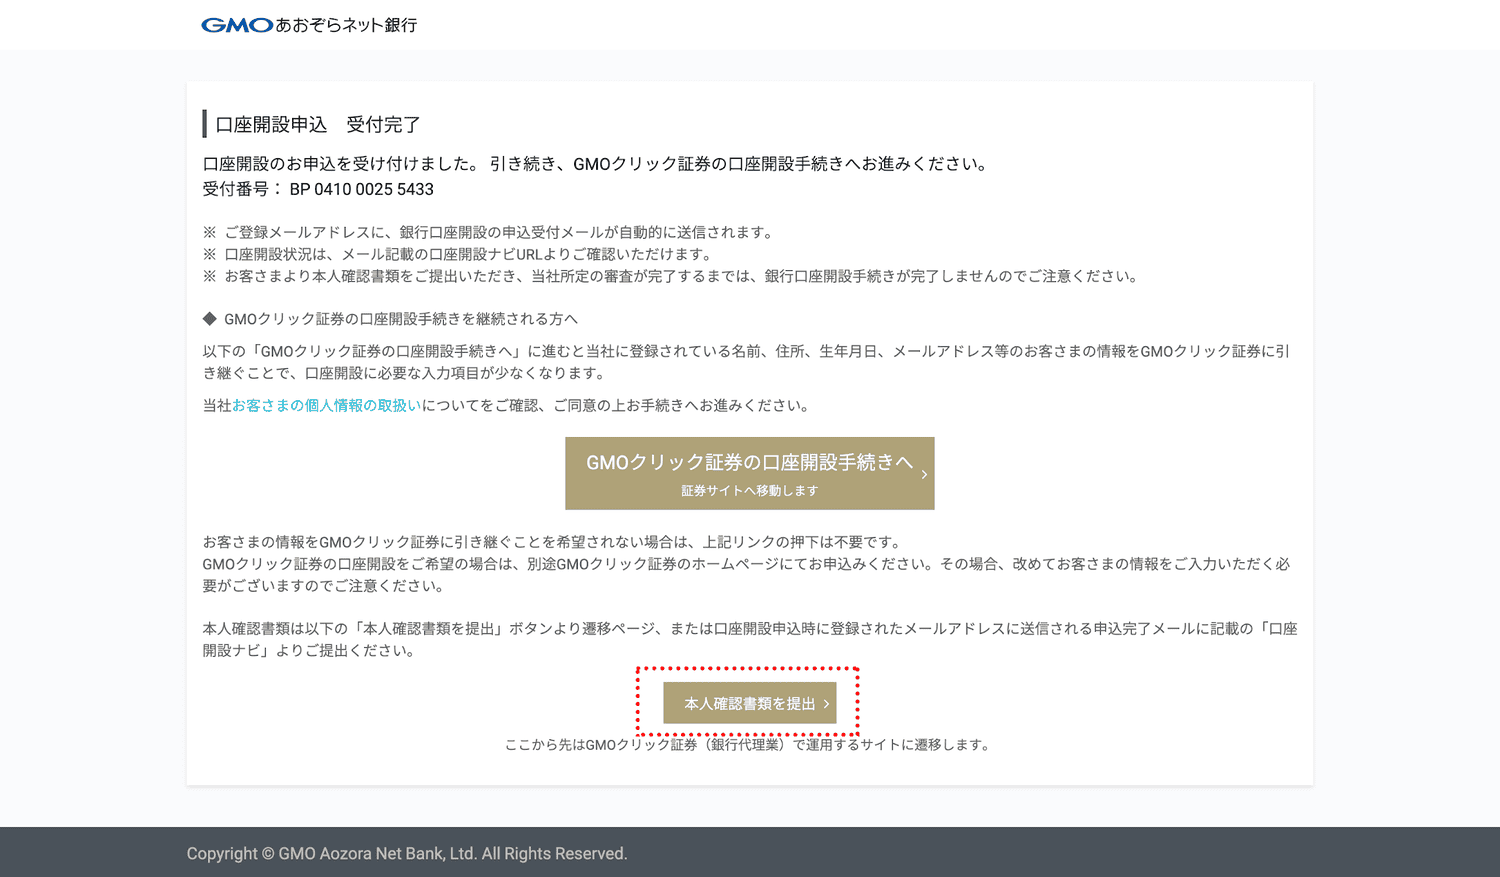The height and width of the screenshot is (877, 1500).
Task: Click the paragraph beginning 本人確認書類は以下の
Action: coord(750,639)
